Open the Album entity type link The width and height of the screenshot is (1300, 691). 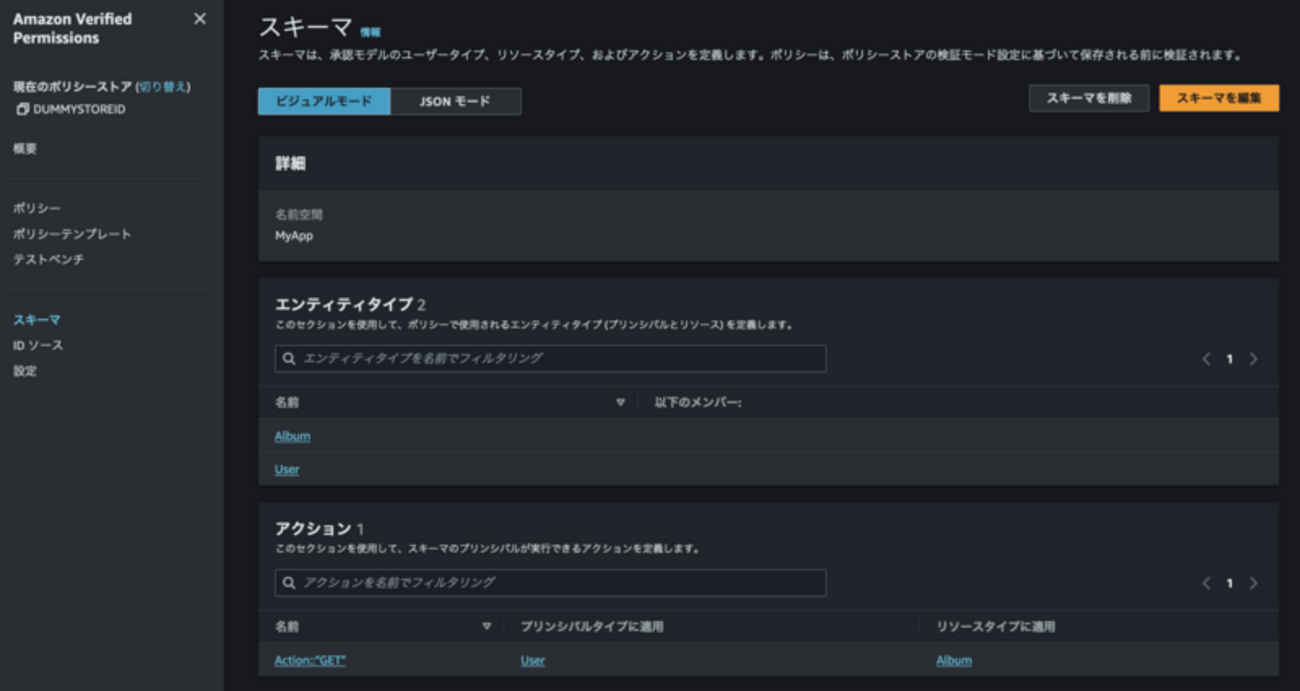pyautogui.click(x=293, y=436)
